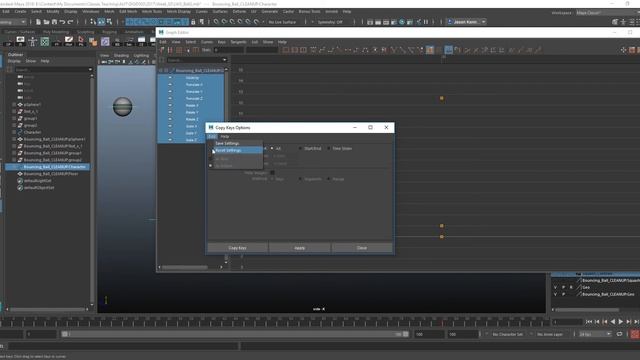Open the user account dropdown in status line
Viewport: 640px width, 360px height.
coord(467,22)
